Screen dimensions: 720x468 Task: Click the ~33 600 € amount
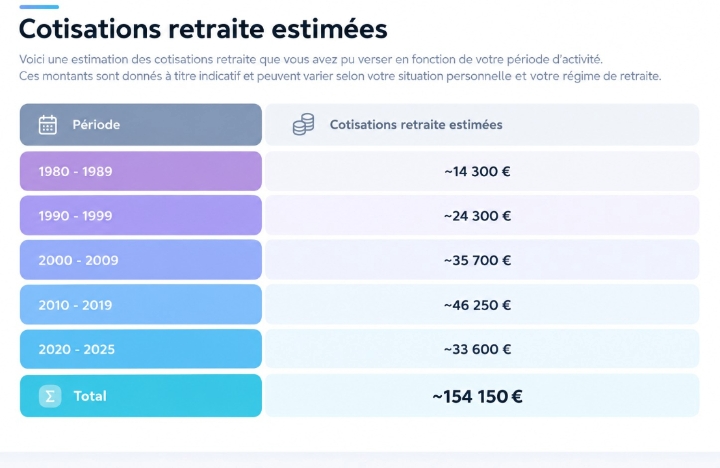pyautogui.click(x=477, y=349)
